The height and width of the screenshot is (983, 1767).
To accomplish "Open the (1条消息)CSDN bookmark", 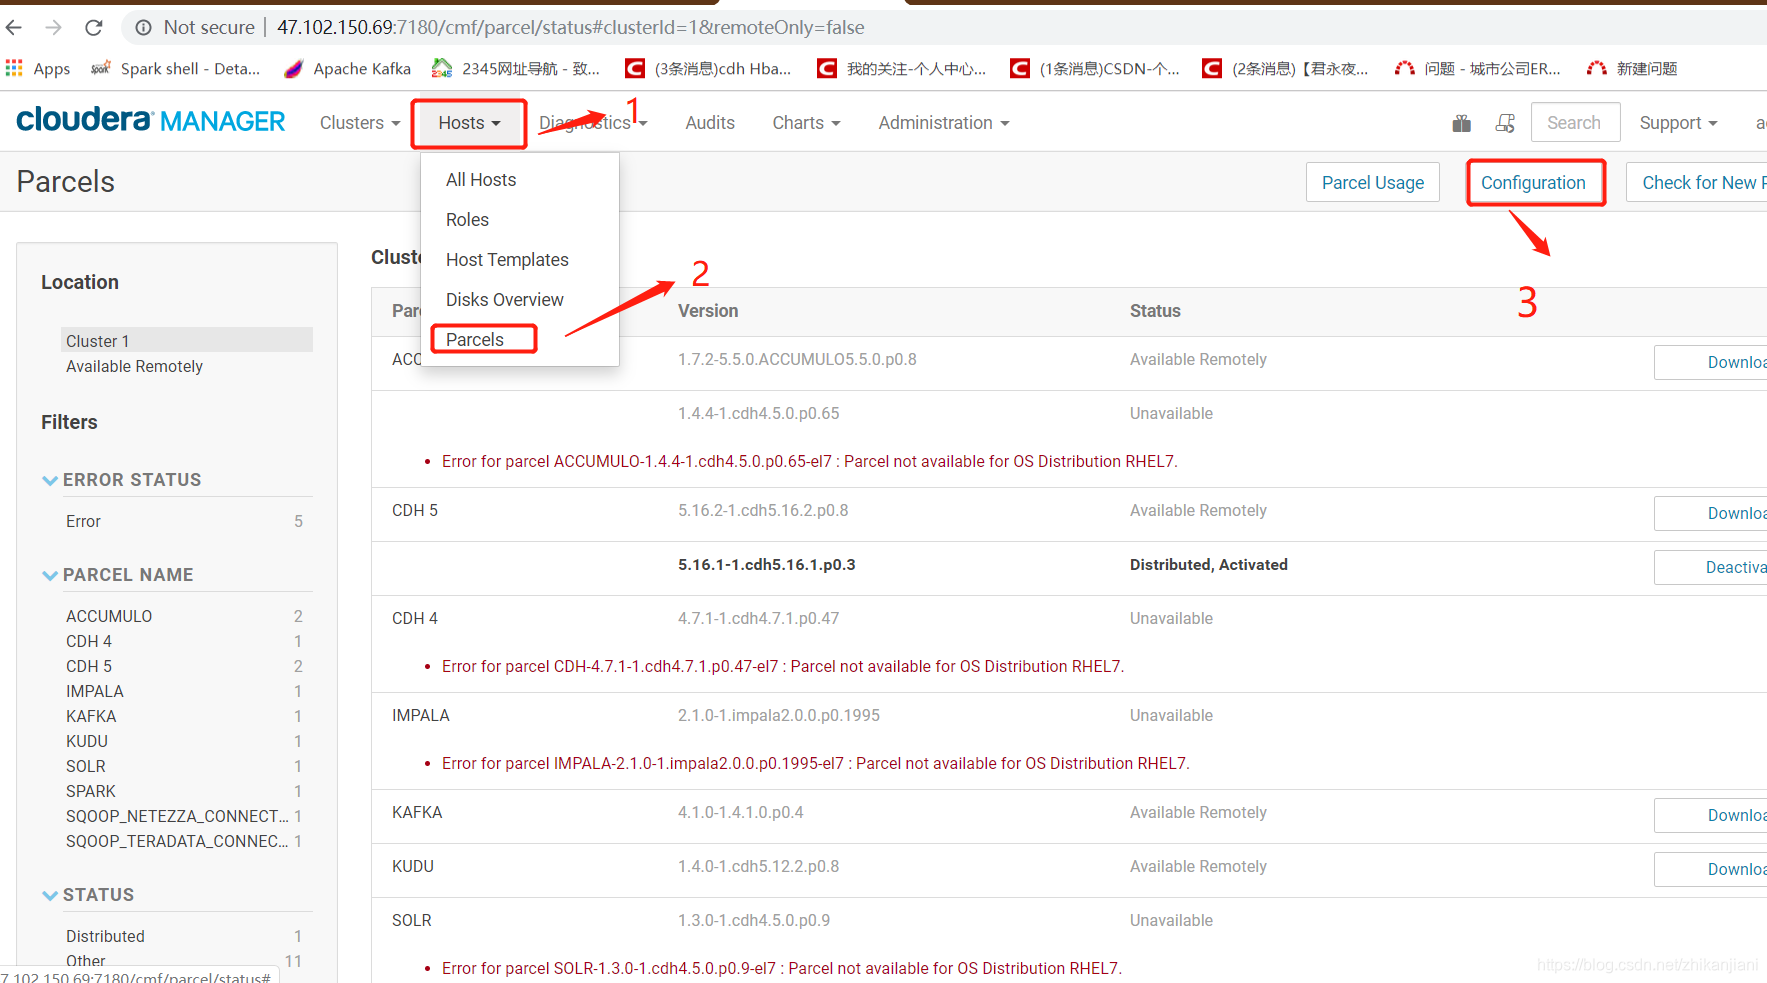I will [x=1095, y=68].
